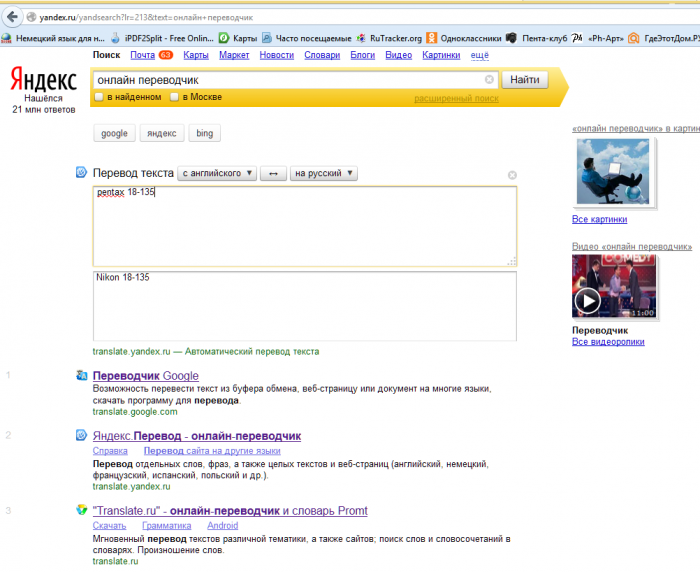Image resolution: width=700 pixels, height=572 pixels.
Task: Select the Поиск tab
Action: (x=106, y=55)
